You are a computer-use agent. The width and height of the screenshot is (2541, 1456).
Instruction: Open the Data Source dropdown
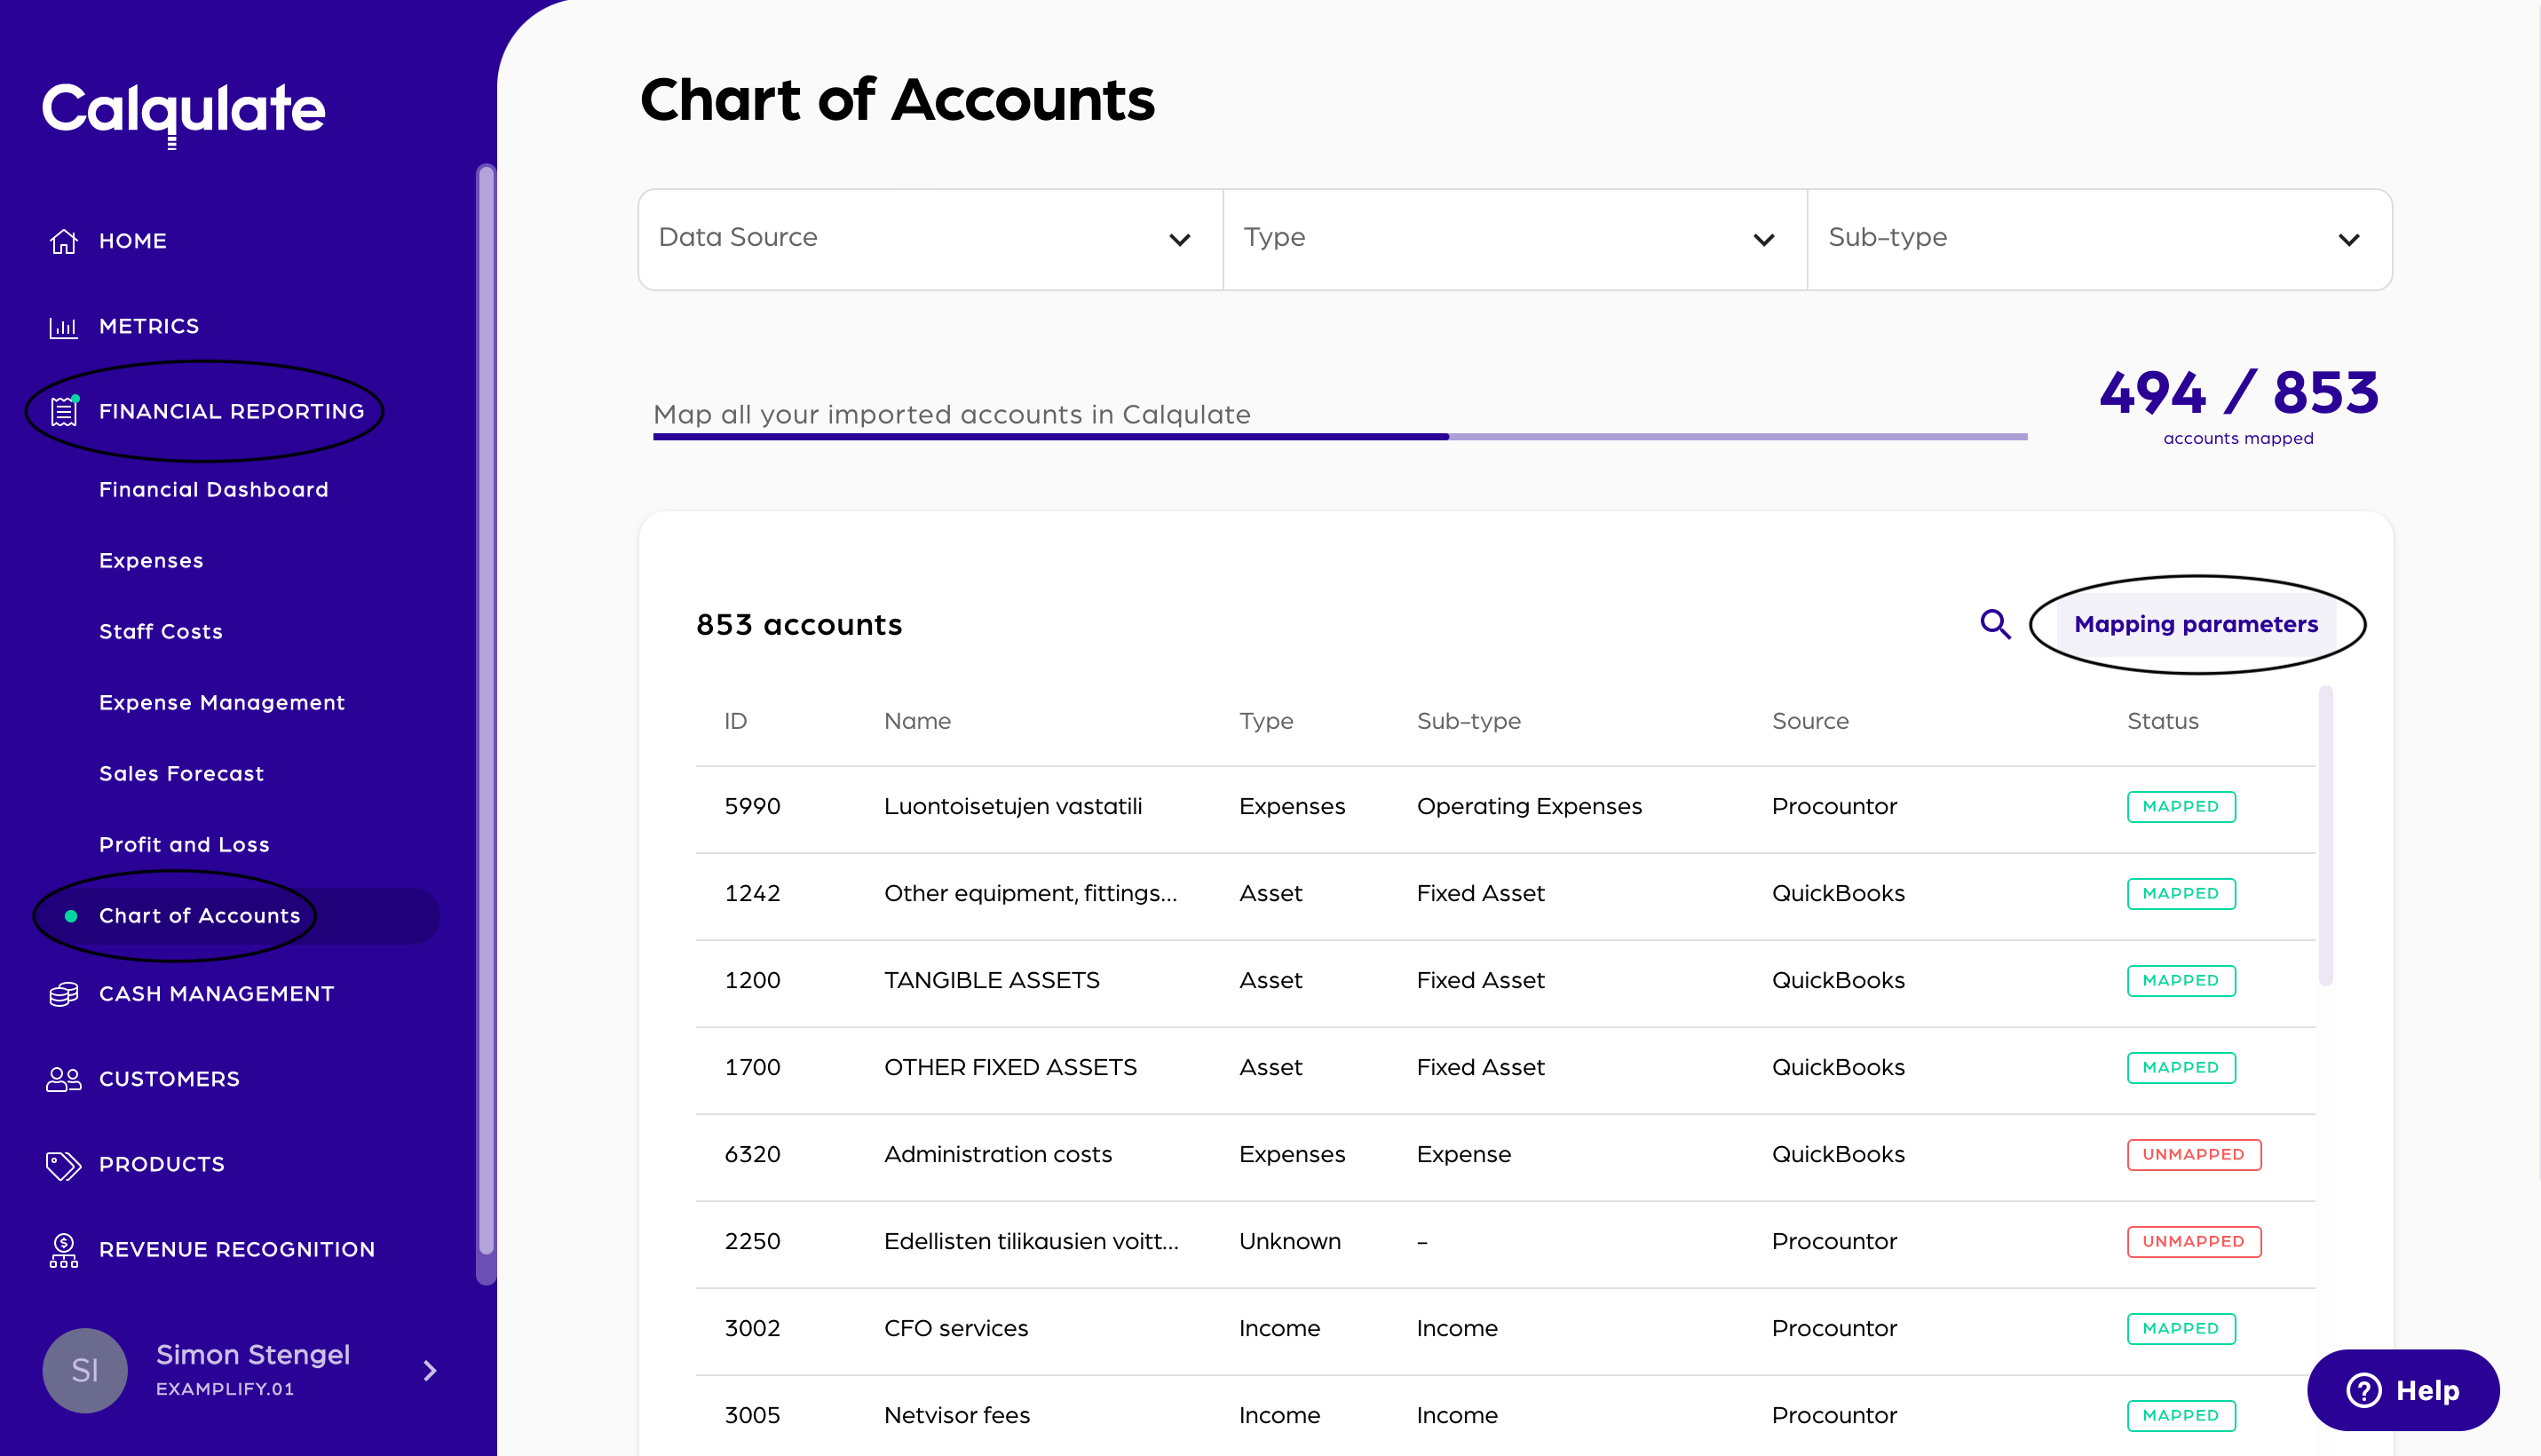tap(929, 239)
